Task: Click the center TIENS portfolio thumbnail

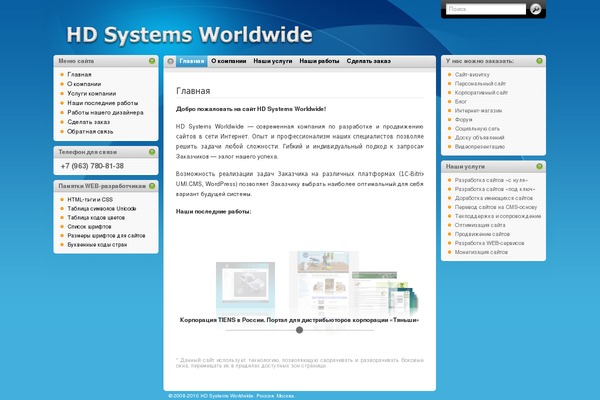Action: pyautogui.click(x=324, y=282)
